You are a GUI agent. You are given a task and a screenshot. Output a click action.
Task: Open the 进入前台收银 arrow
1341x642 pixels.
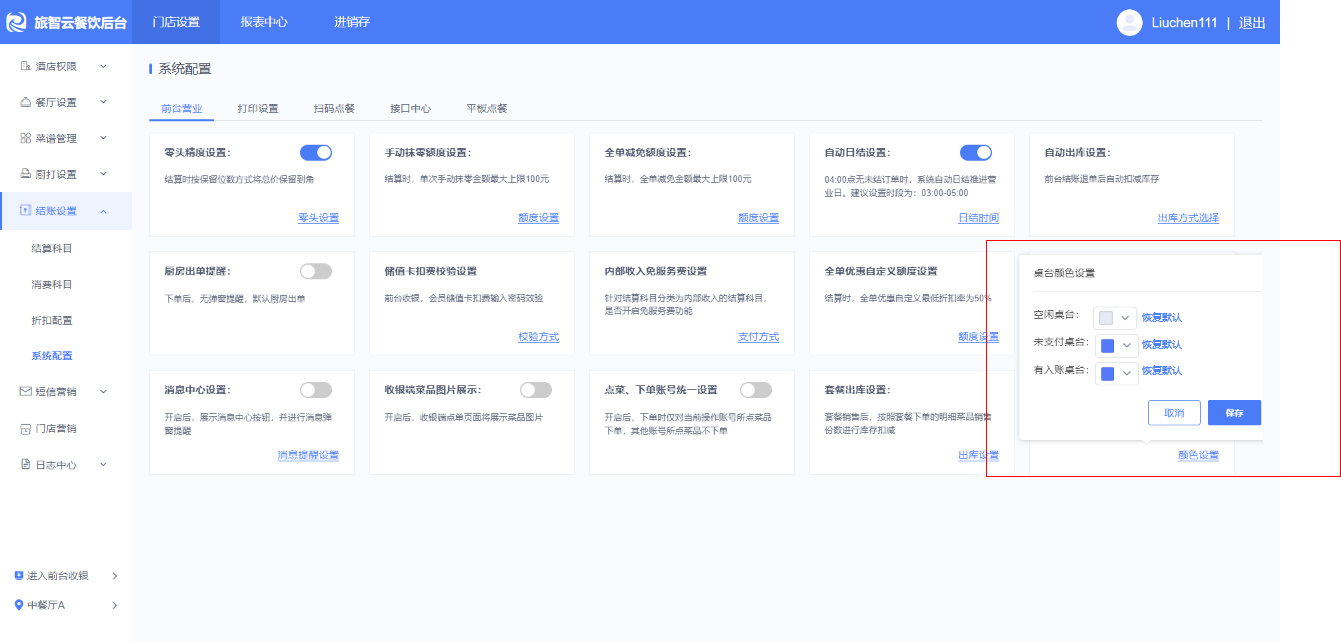click(x=115, y=576)
